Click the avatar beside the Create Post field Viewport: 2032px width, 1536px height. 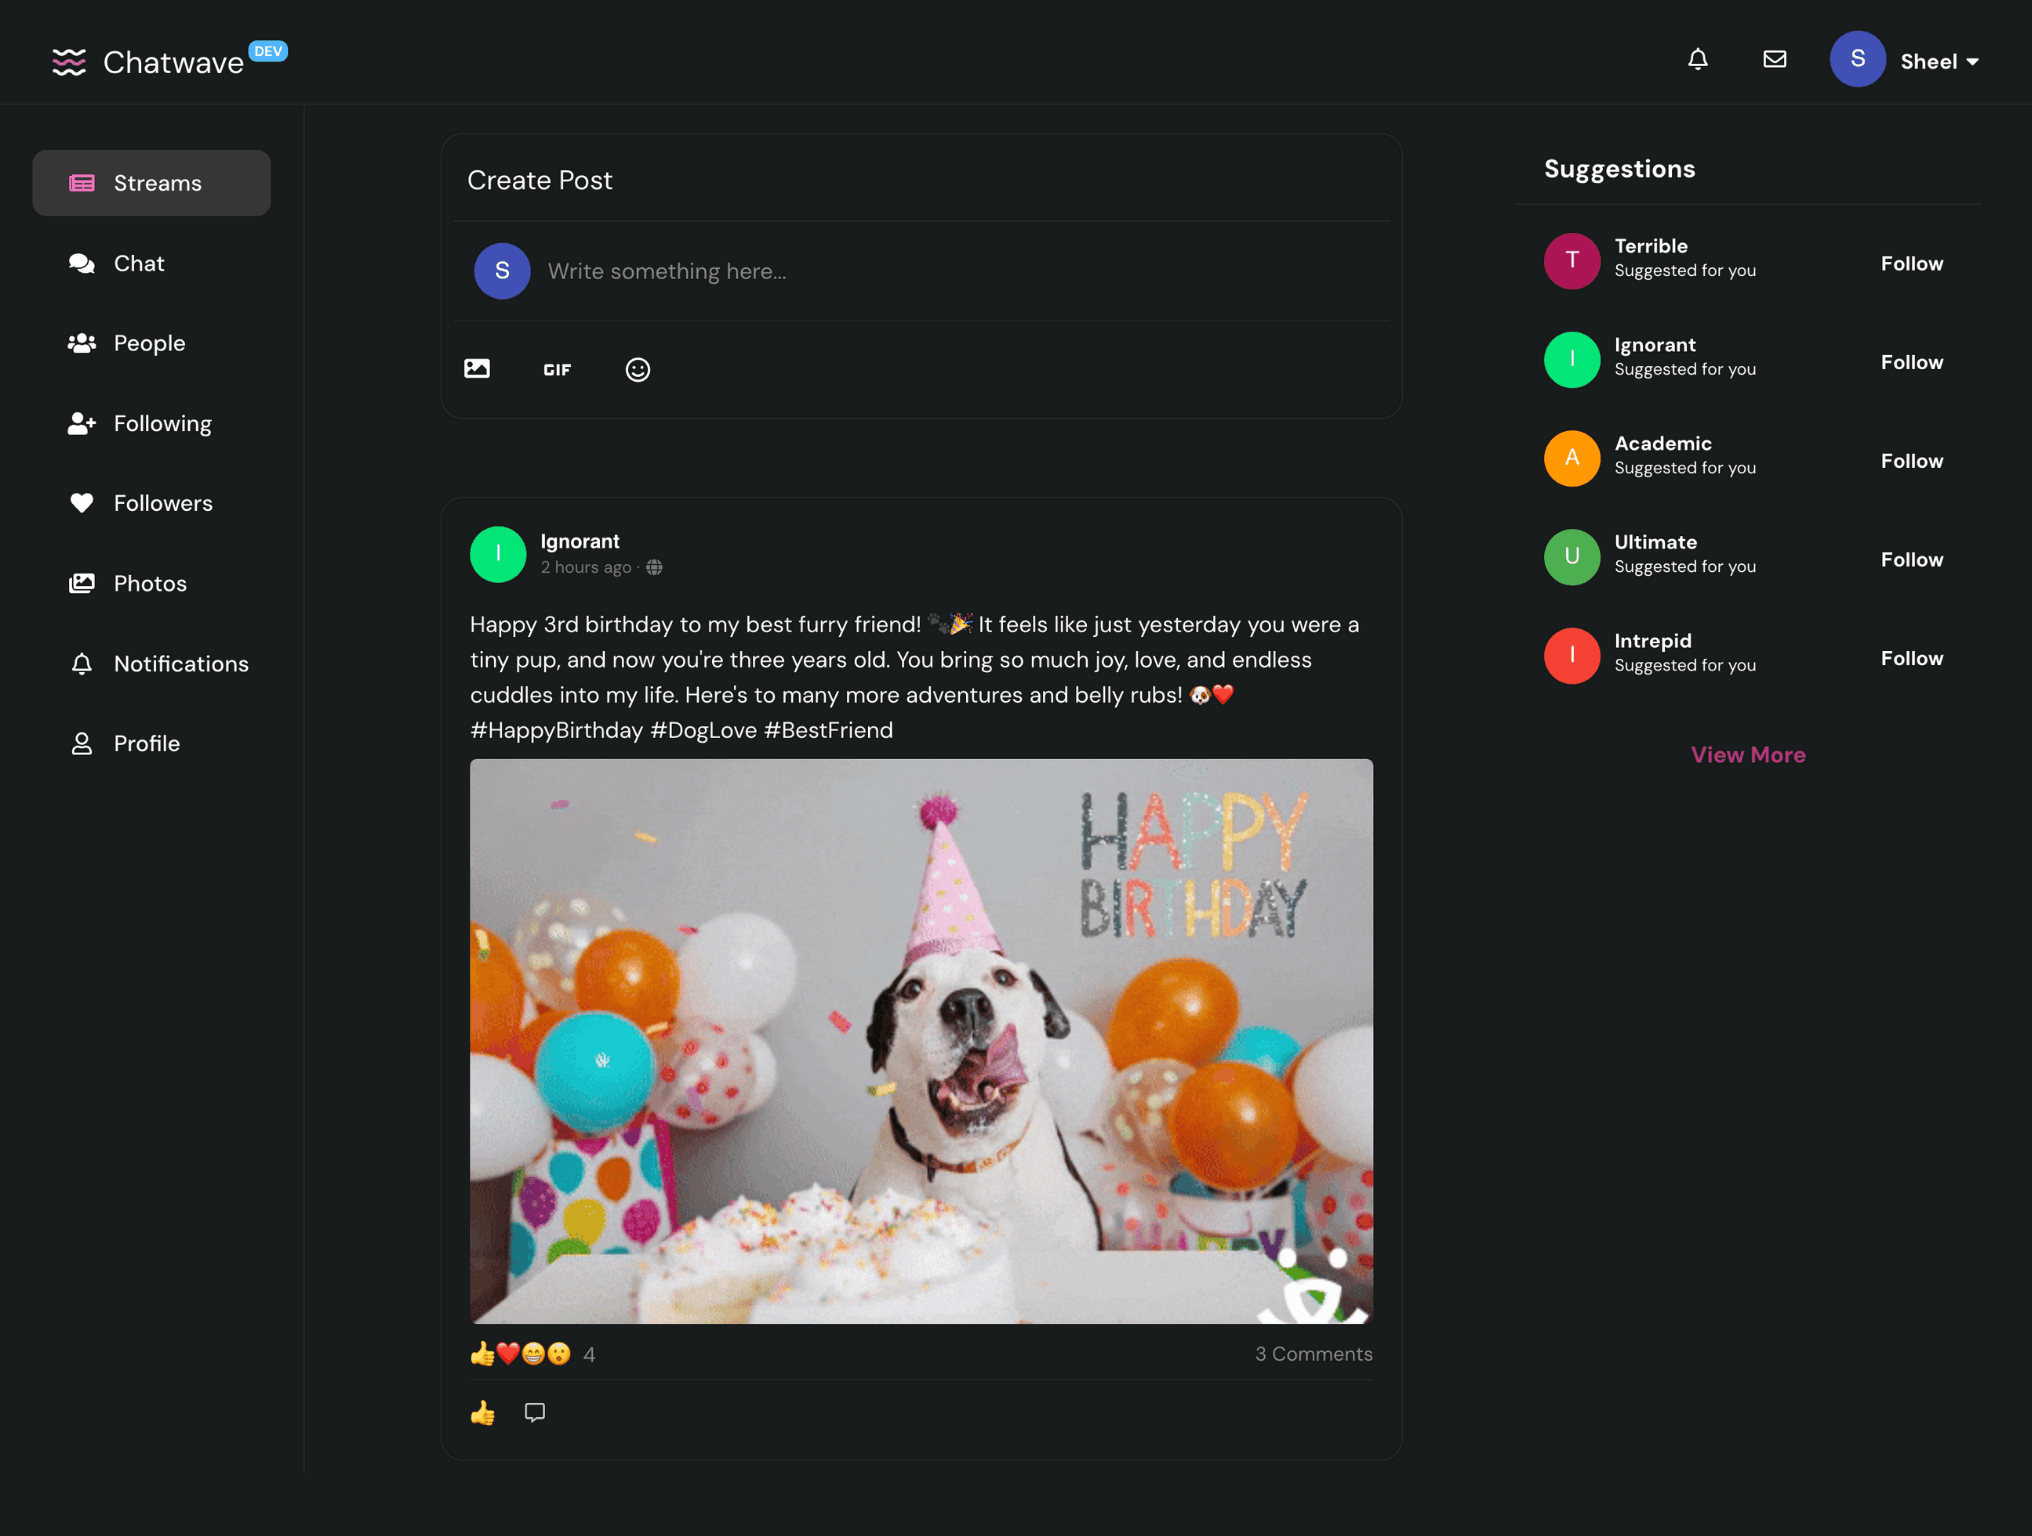tap(502, 271)
